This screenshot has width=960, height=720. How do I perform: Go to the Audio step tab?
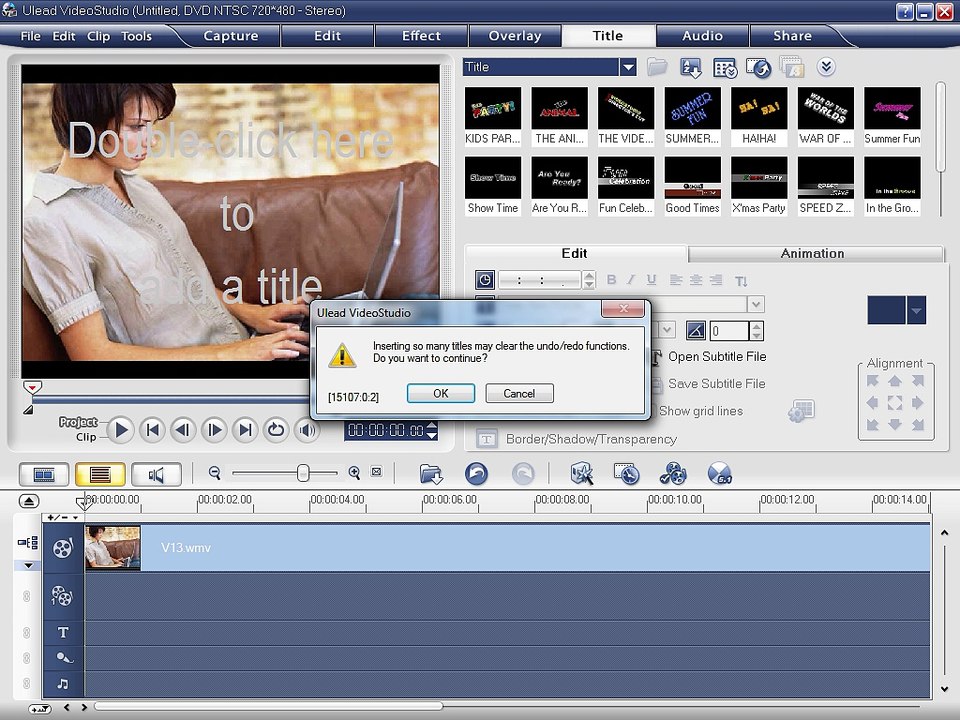click(x=702, y=36)
